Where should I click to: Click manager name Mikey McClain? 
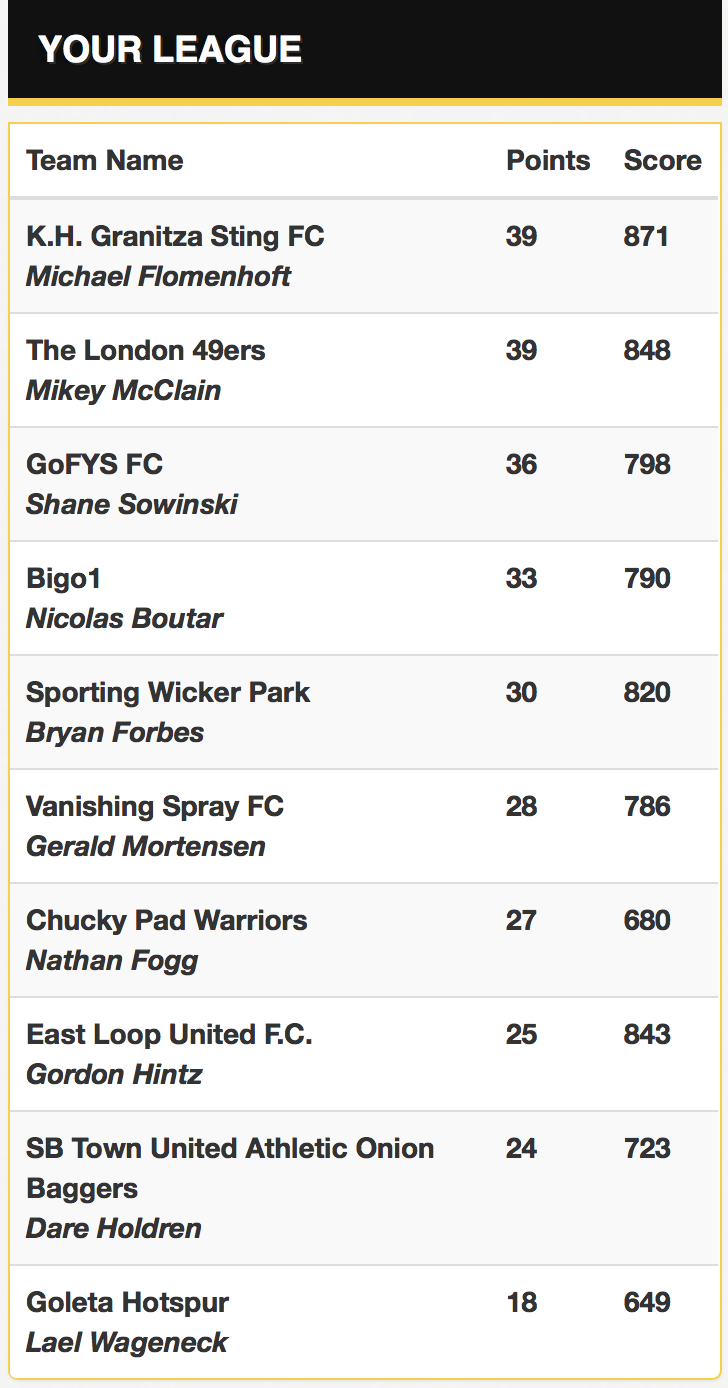point(123,391)
